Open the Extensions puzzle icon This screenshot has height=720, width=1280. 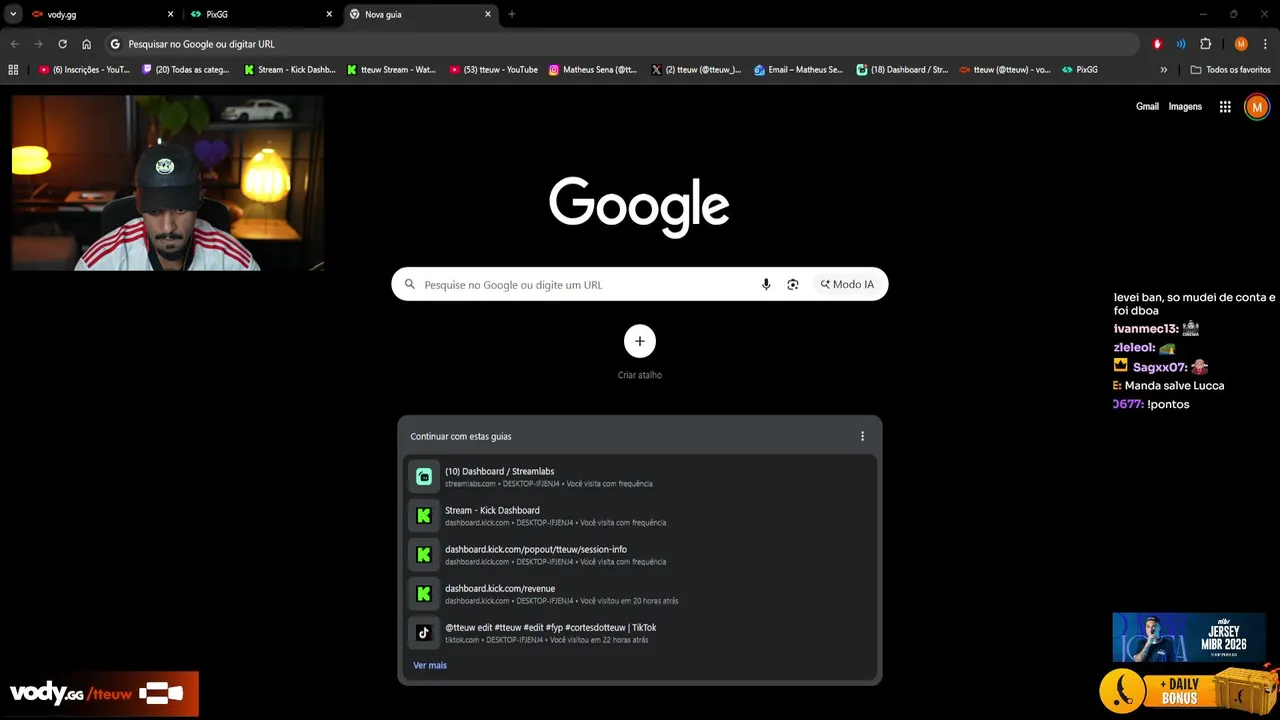point(1206,44)
